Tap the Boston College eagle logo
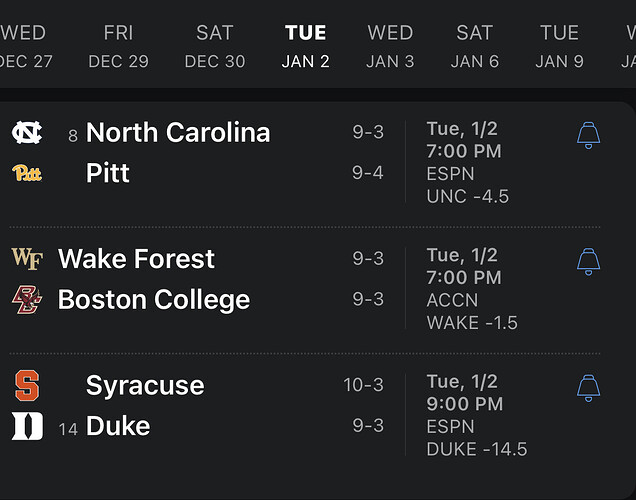Viewport: 636px width, 500px height. point(27,299)
